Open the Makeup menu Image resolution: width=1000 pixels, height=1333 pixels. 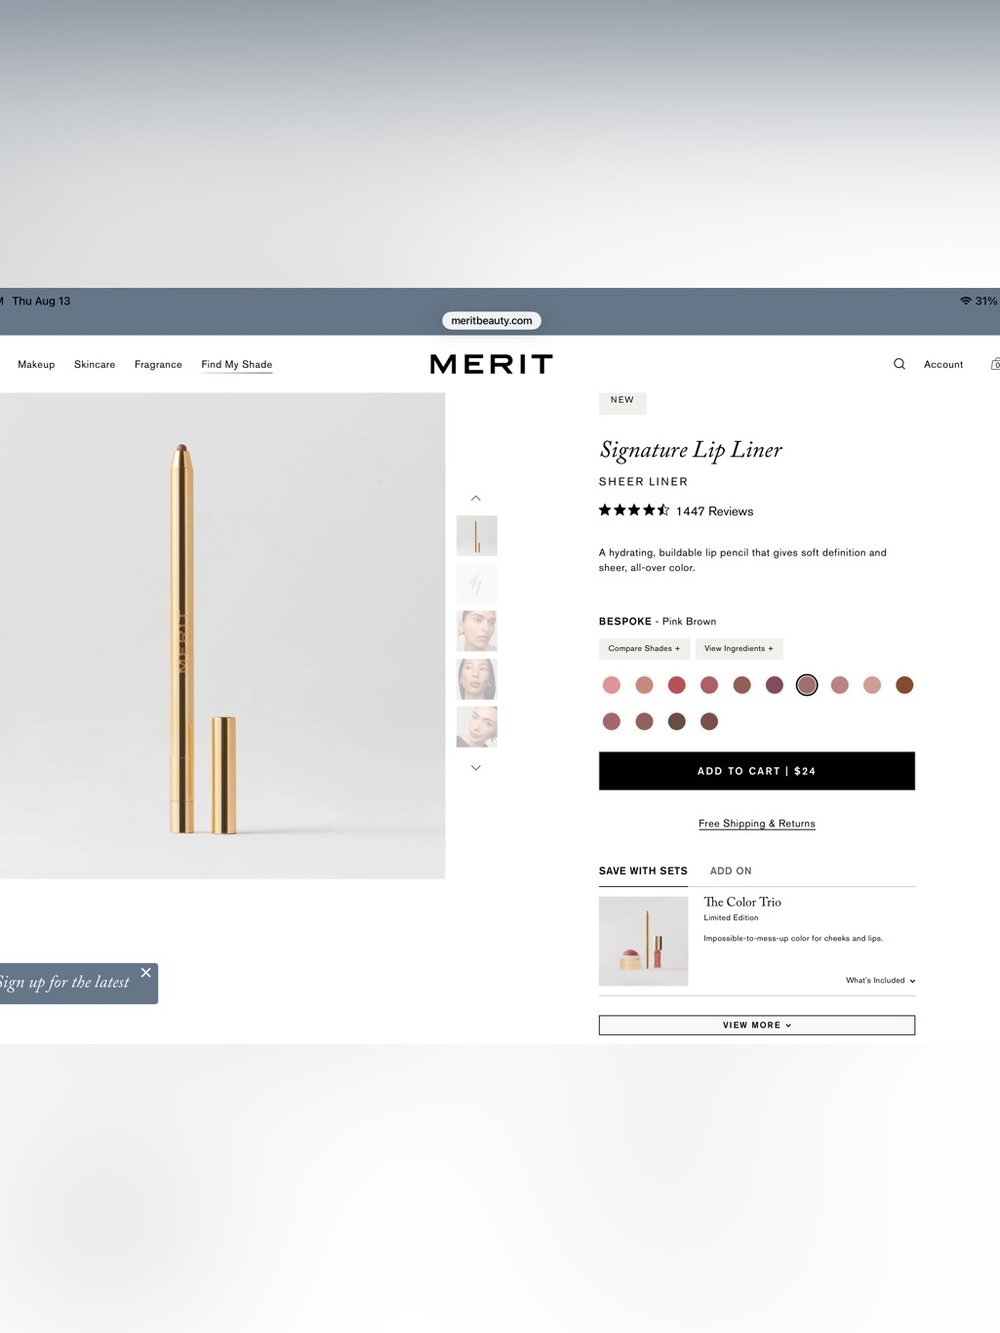pyautogui.click(x=36, y=364)
